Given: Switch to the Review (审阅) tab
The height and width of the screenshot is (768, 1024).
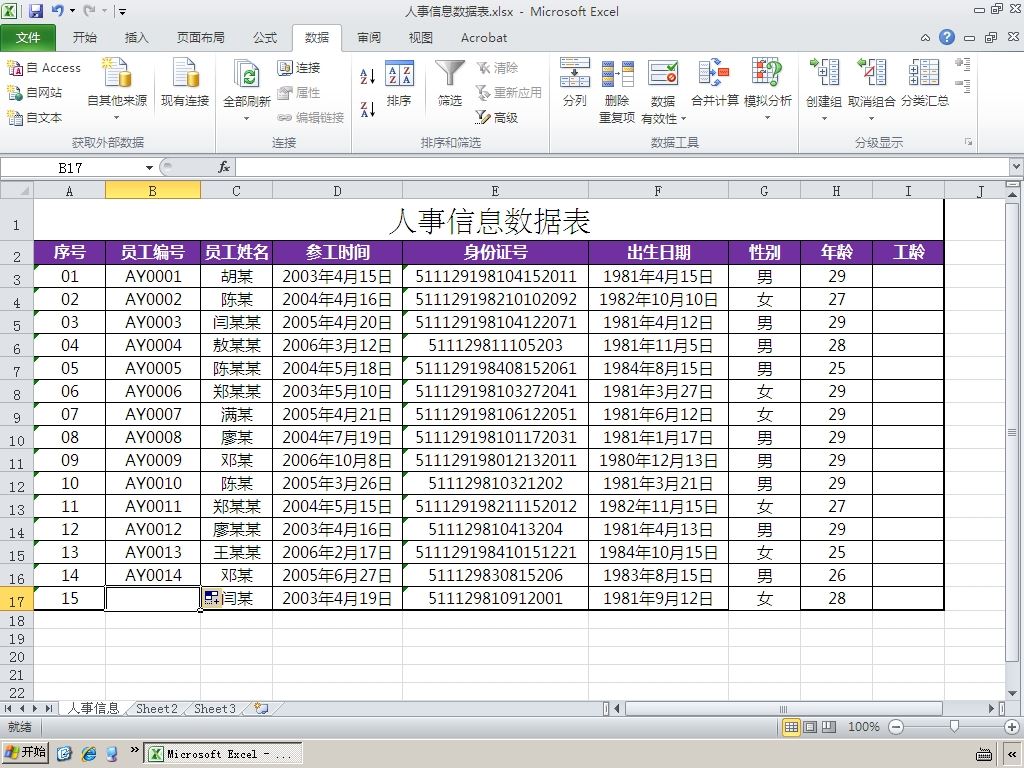Looking at the screenshot, I should pos(369,38).
